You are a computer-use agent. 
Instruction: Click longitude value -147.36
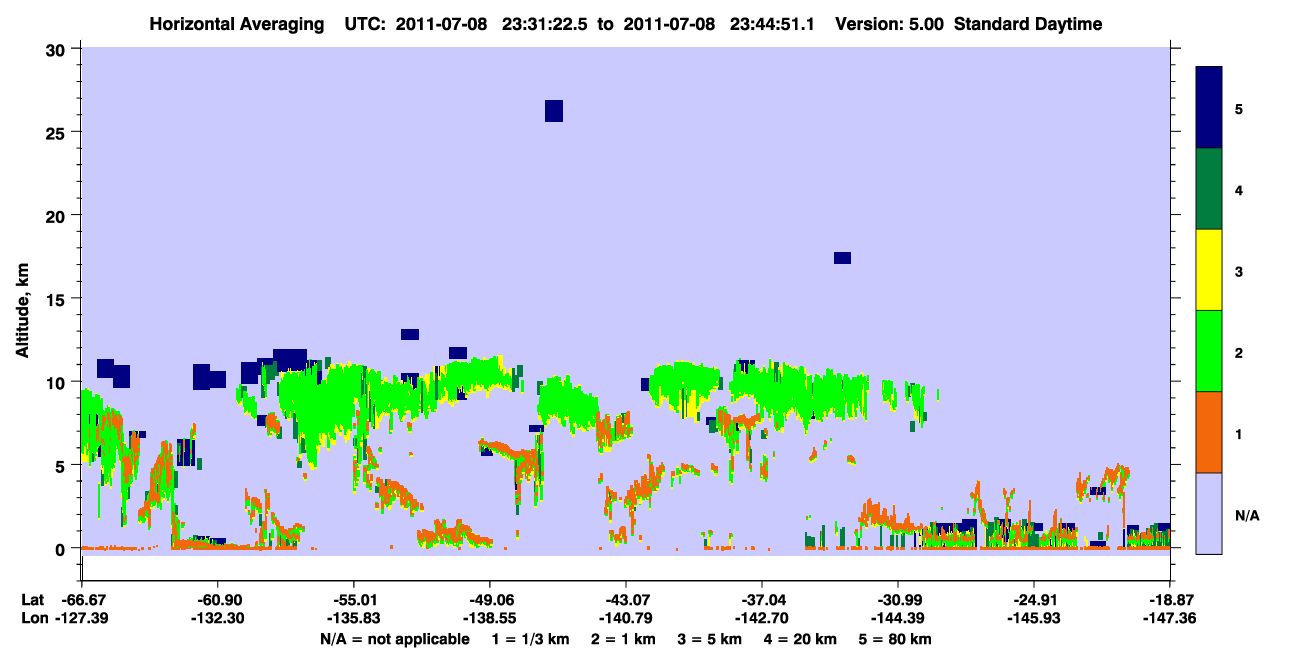click(x=1170, y=619)
